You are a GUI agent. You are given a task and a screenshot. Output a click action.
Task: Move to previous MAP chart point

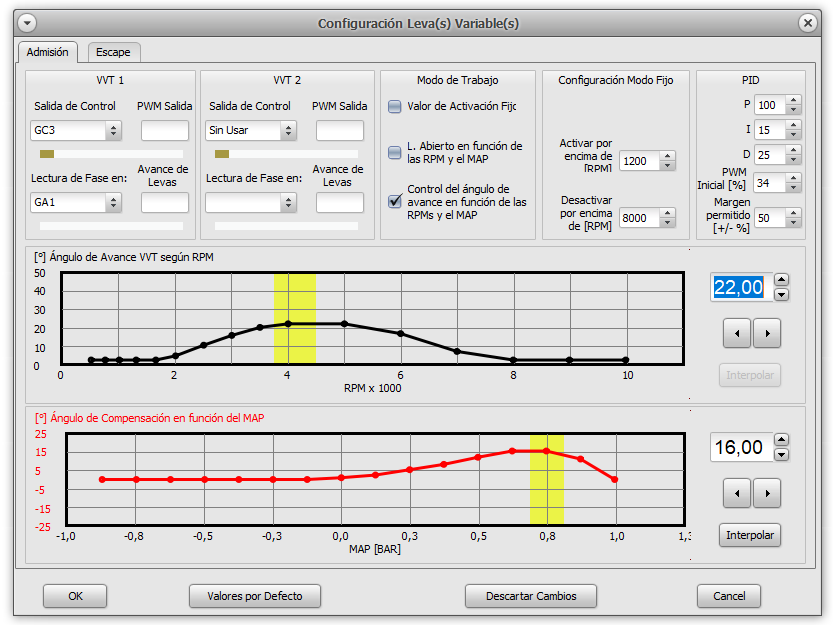pos(737,494)
